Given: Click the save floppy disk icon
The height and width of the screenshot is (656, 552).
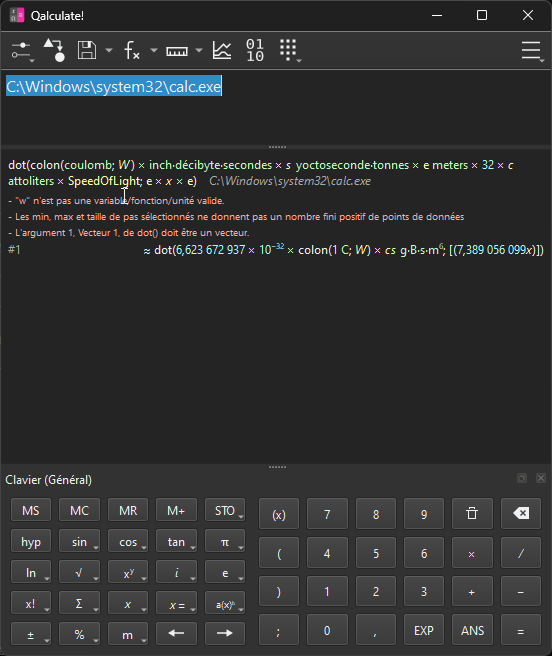Looking at the screenshot, I should [87, 50].
